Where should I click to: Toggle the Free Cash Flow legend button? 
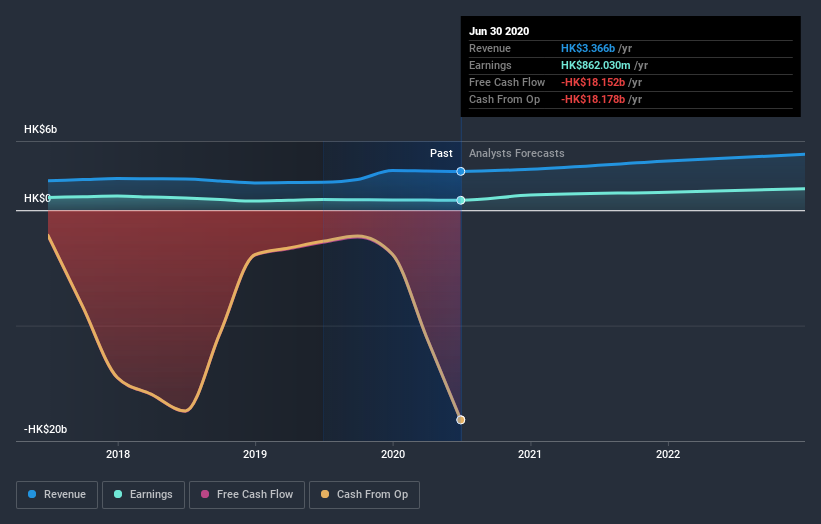pyautogui.click(x=247, y=495)
